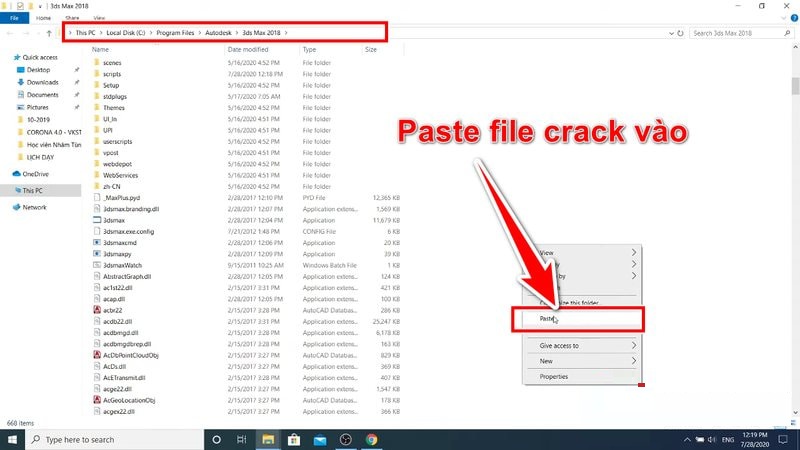Image resolution: width=800 pixels, height=450 pixels.
Task: Select the AcDbPointCloudObj file icon
Action: pyautogui.click(x=97, y=355)
